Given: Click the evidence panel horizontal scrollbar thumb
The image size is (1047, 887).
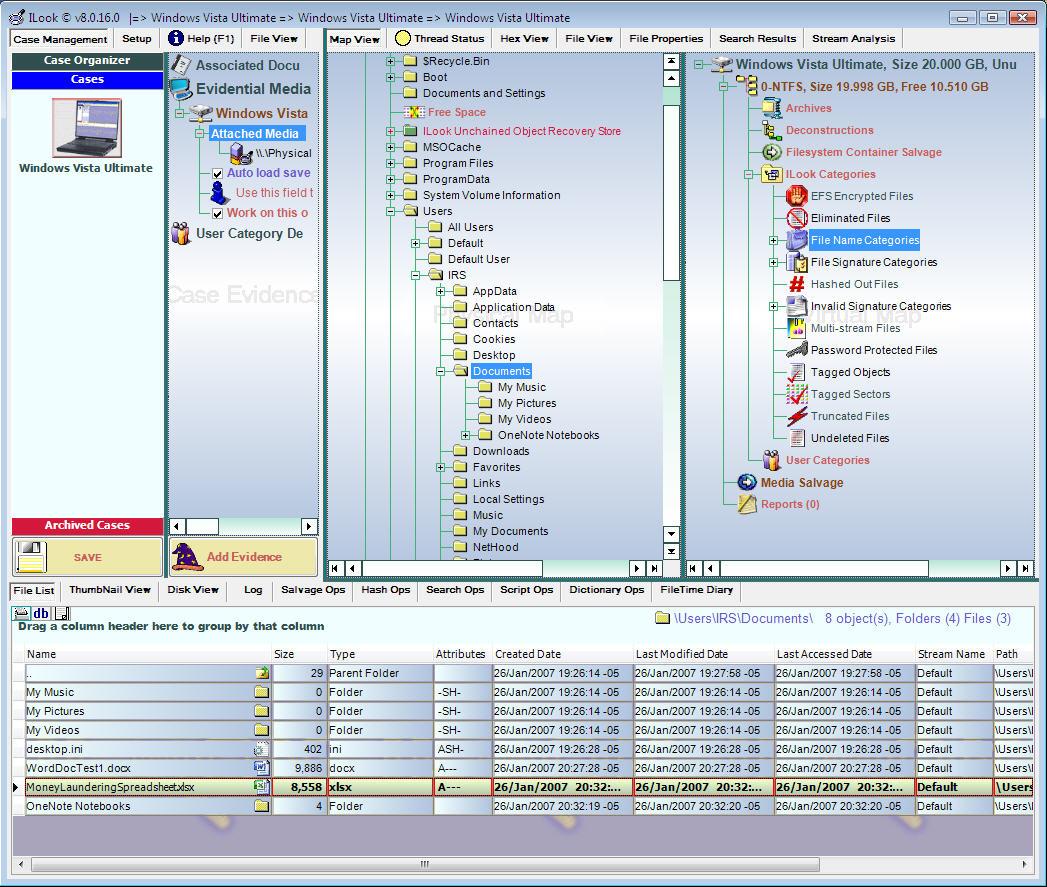Looking at the screenshot, I should click(x=202, y=526).
